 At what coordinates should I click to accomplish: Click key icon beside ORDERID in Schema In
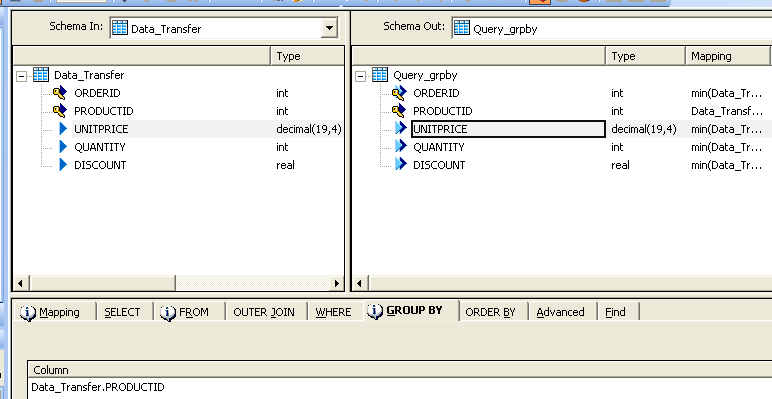(60, 93)
